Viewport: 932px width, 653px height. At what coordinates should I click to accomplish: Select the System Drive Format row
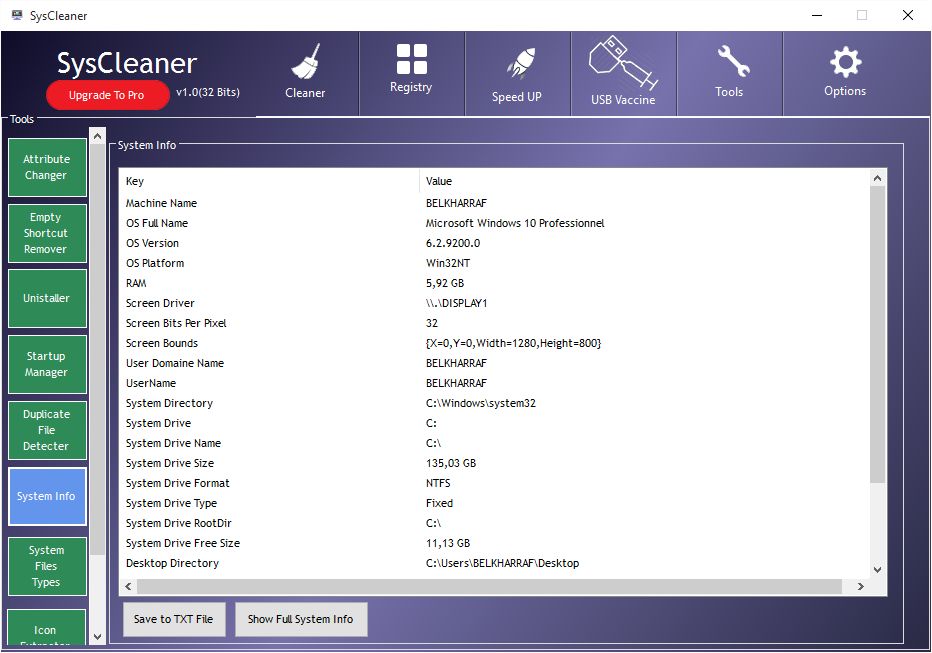(495, 484)
